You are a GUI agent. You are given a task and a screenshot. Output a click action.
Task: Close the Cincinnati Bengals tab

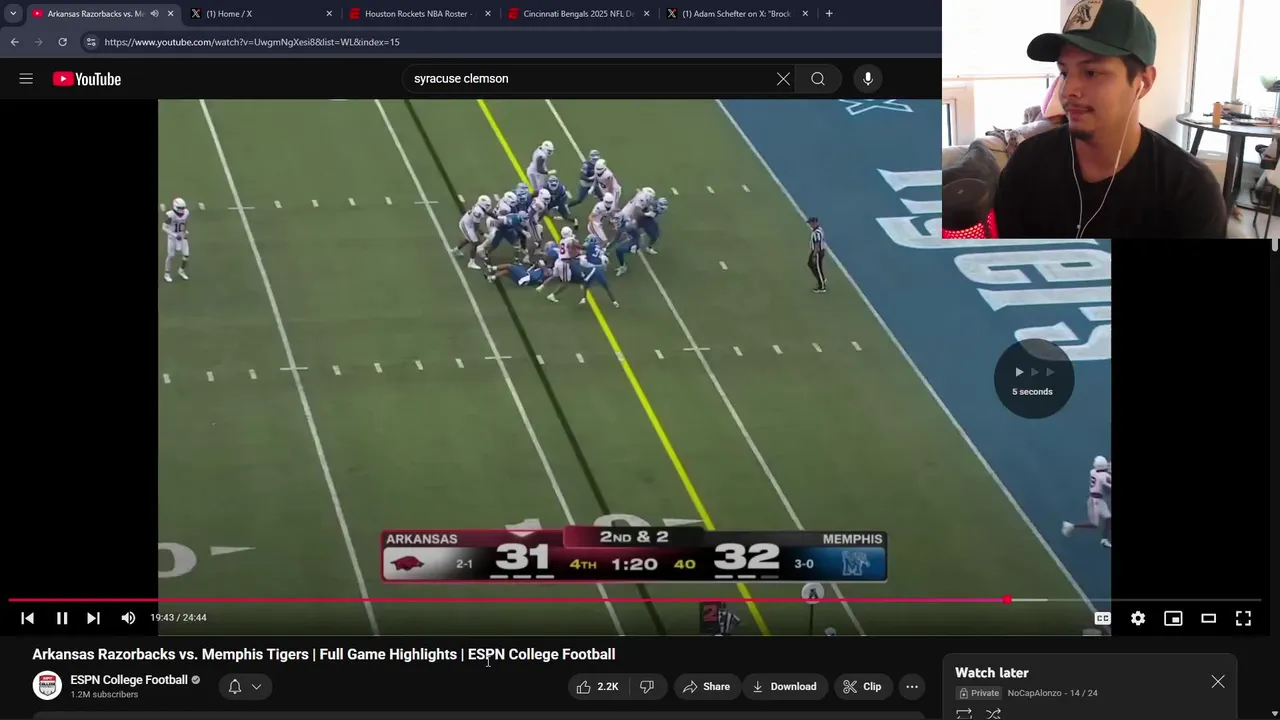click(x=647, y=14)
